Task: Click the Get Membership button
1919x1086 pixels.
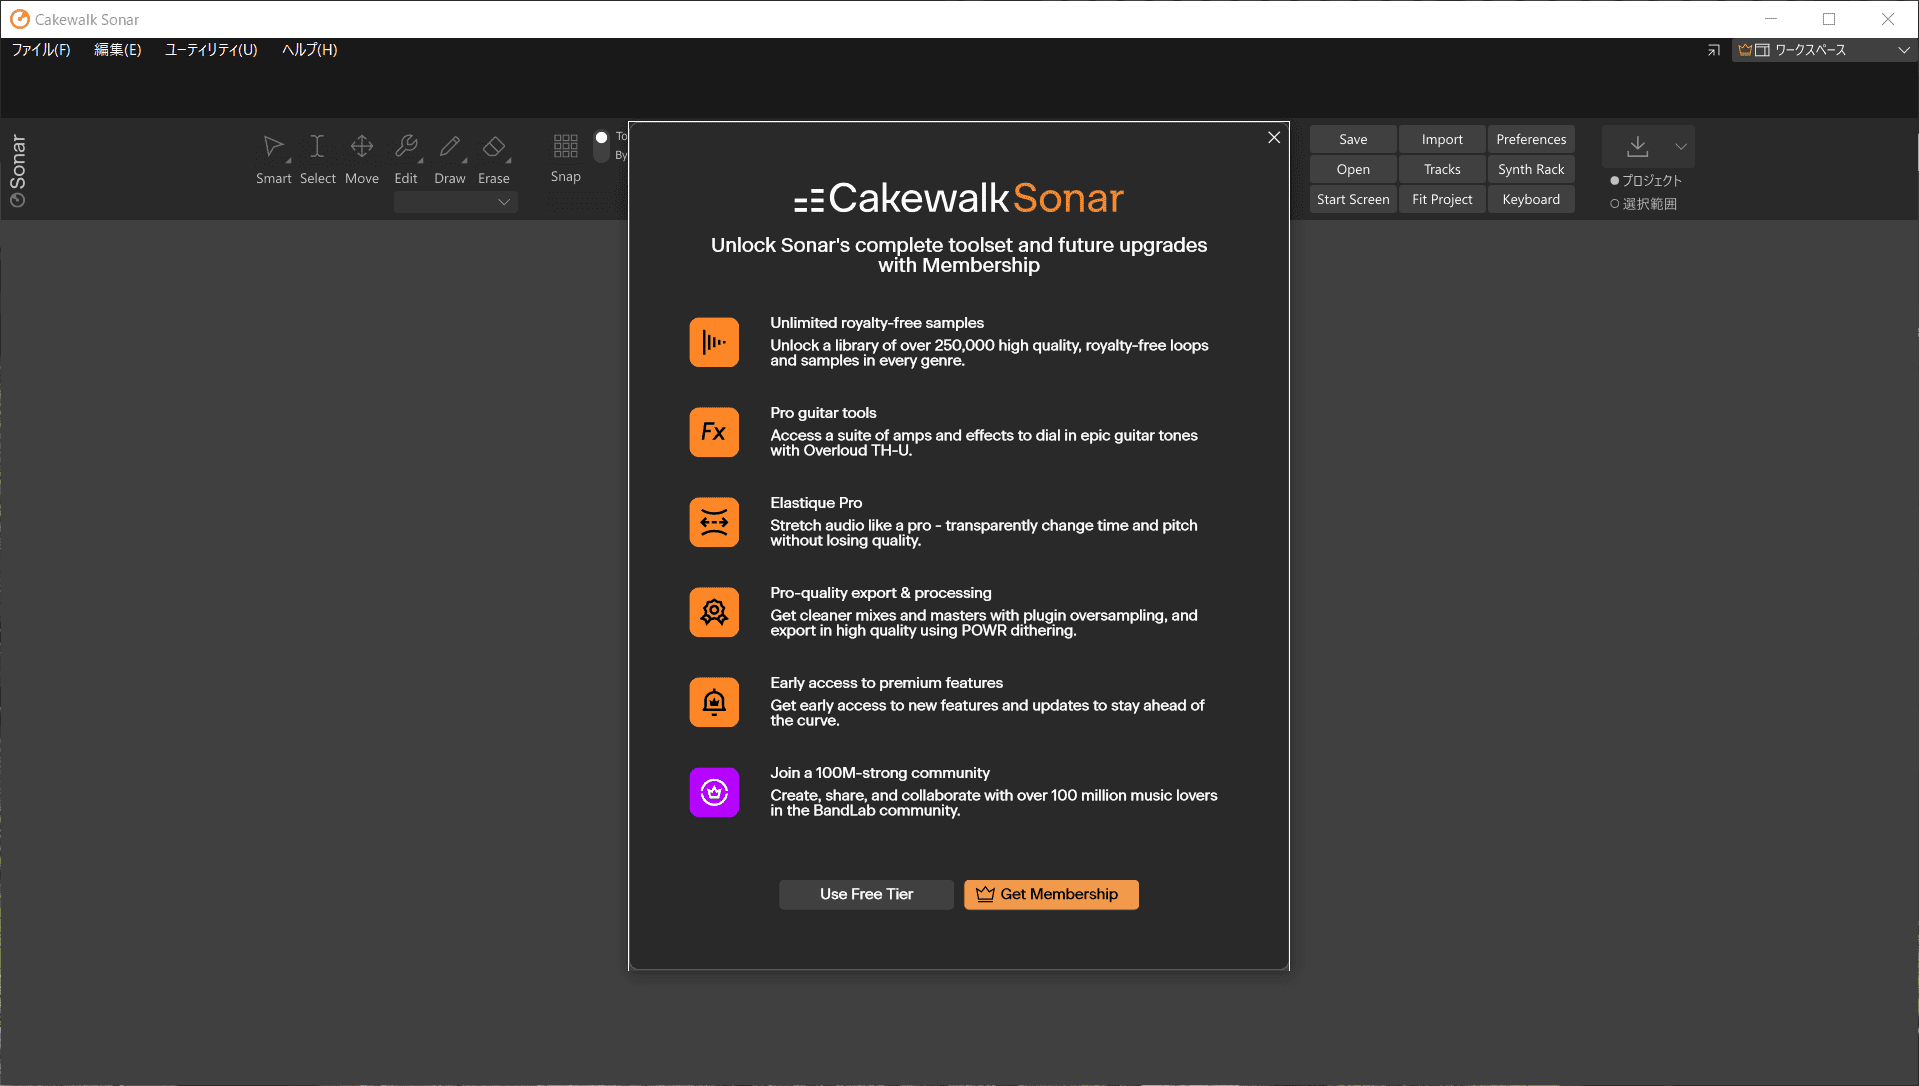Action: 1051,894
